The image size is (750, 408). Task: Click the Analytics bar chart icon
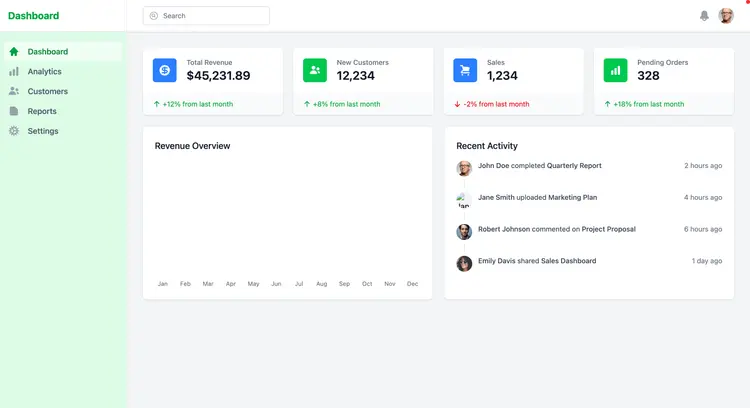point(14,71)
